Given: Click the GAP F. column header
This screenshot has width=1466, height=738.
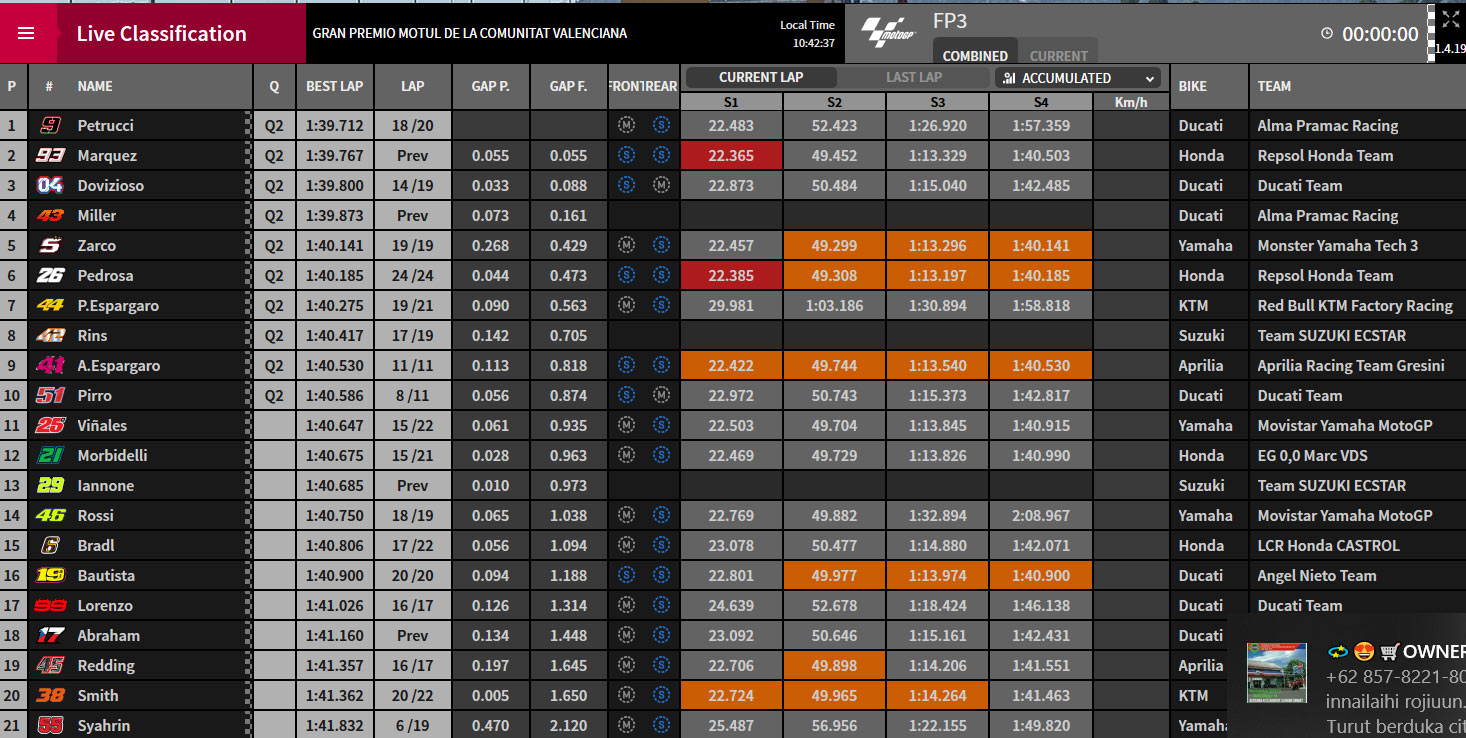Looking at the screenshot, I should [x=569, y=86].
